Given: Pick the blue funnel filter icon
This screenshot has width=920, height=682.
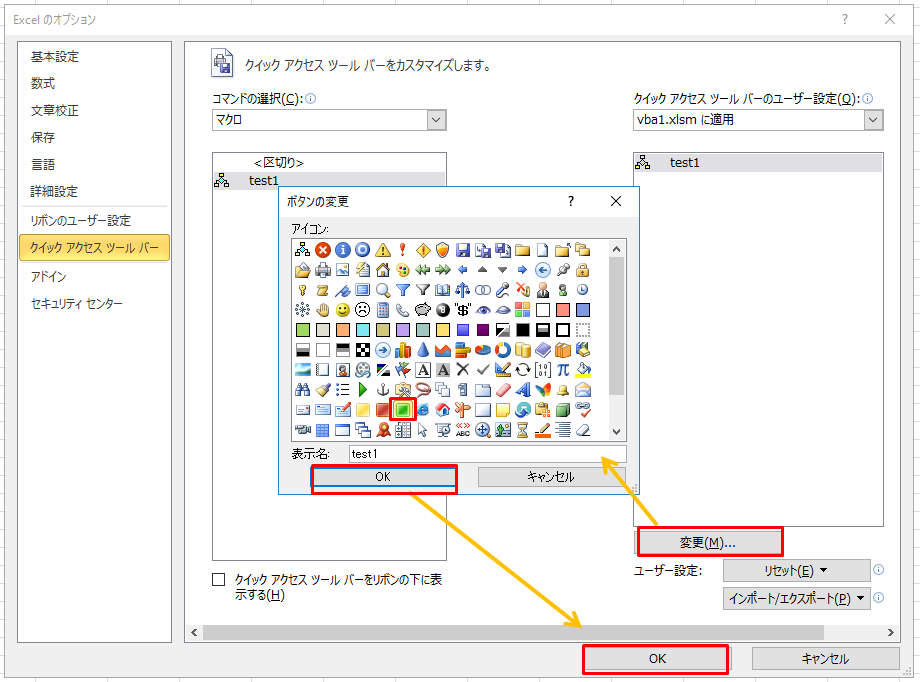Looking at the screenshot, I should 402,290.
